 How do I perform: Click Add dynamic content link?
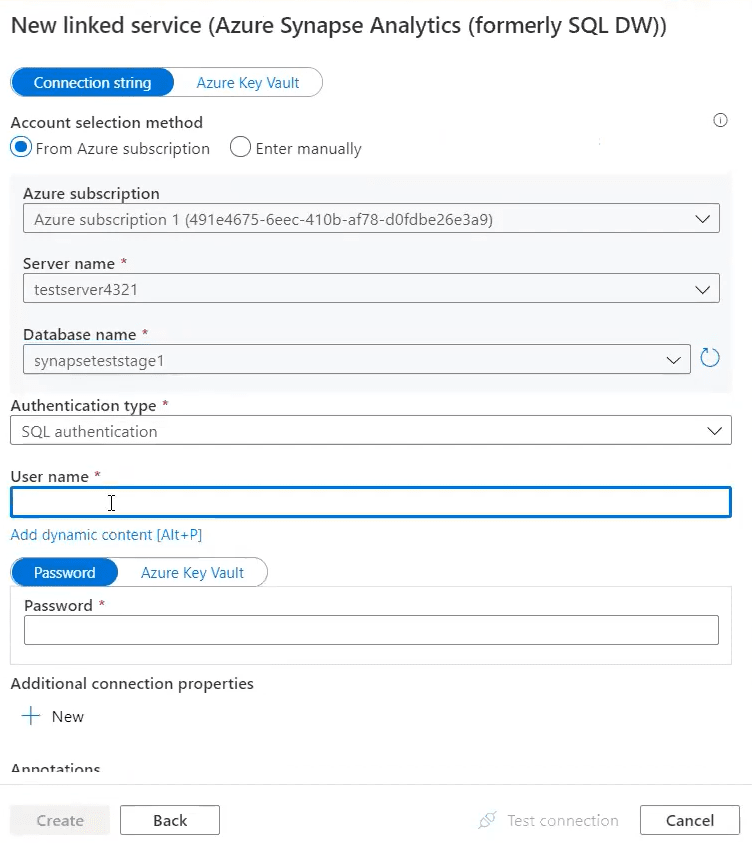pyautogui.click(x=106, y=535)
